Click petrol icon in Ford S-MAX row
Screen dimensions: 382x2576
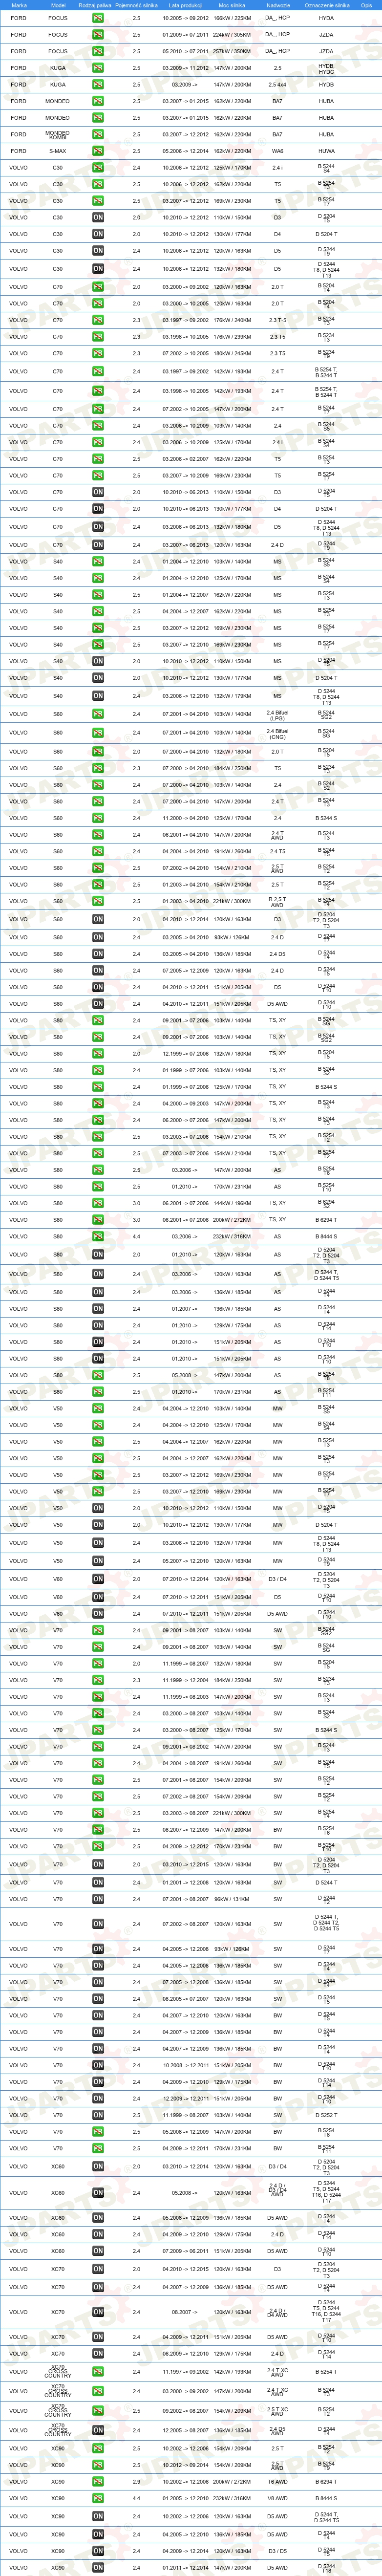coord(98,151)
